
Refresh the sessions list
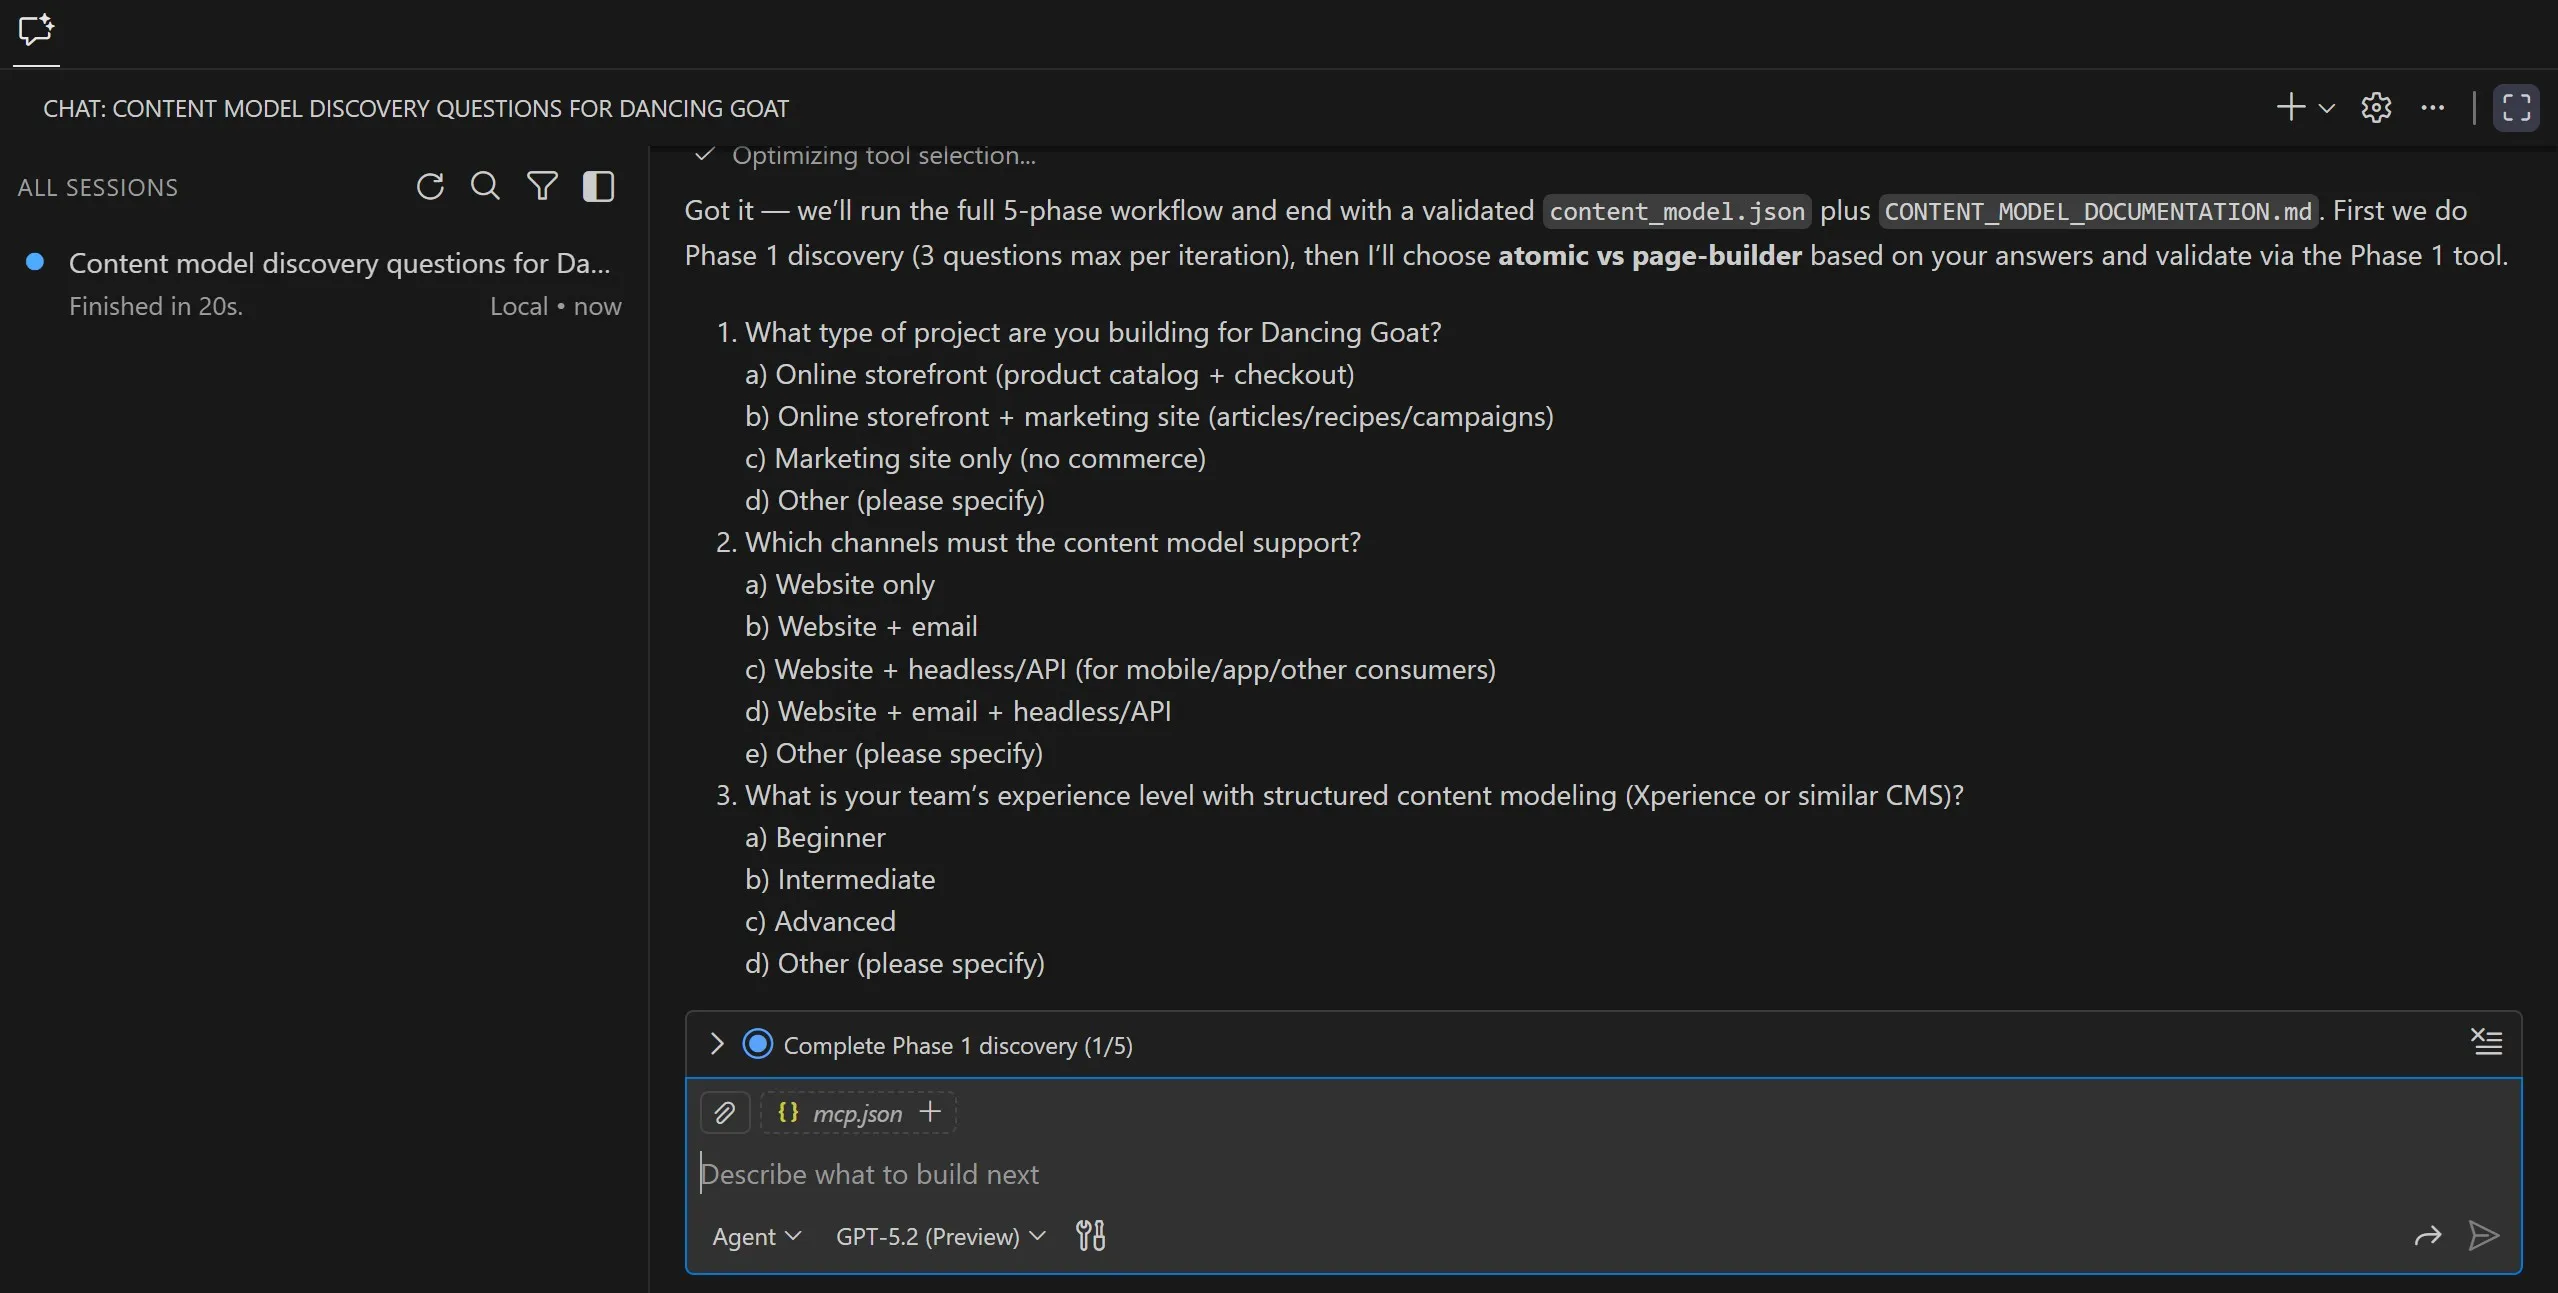(430, 187)
